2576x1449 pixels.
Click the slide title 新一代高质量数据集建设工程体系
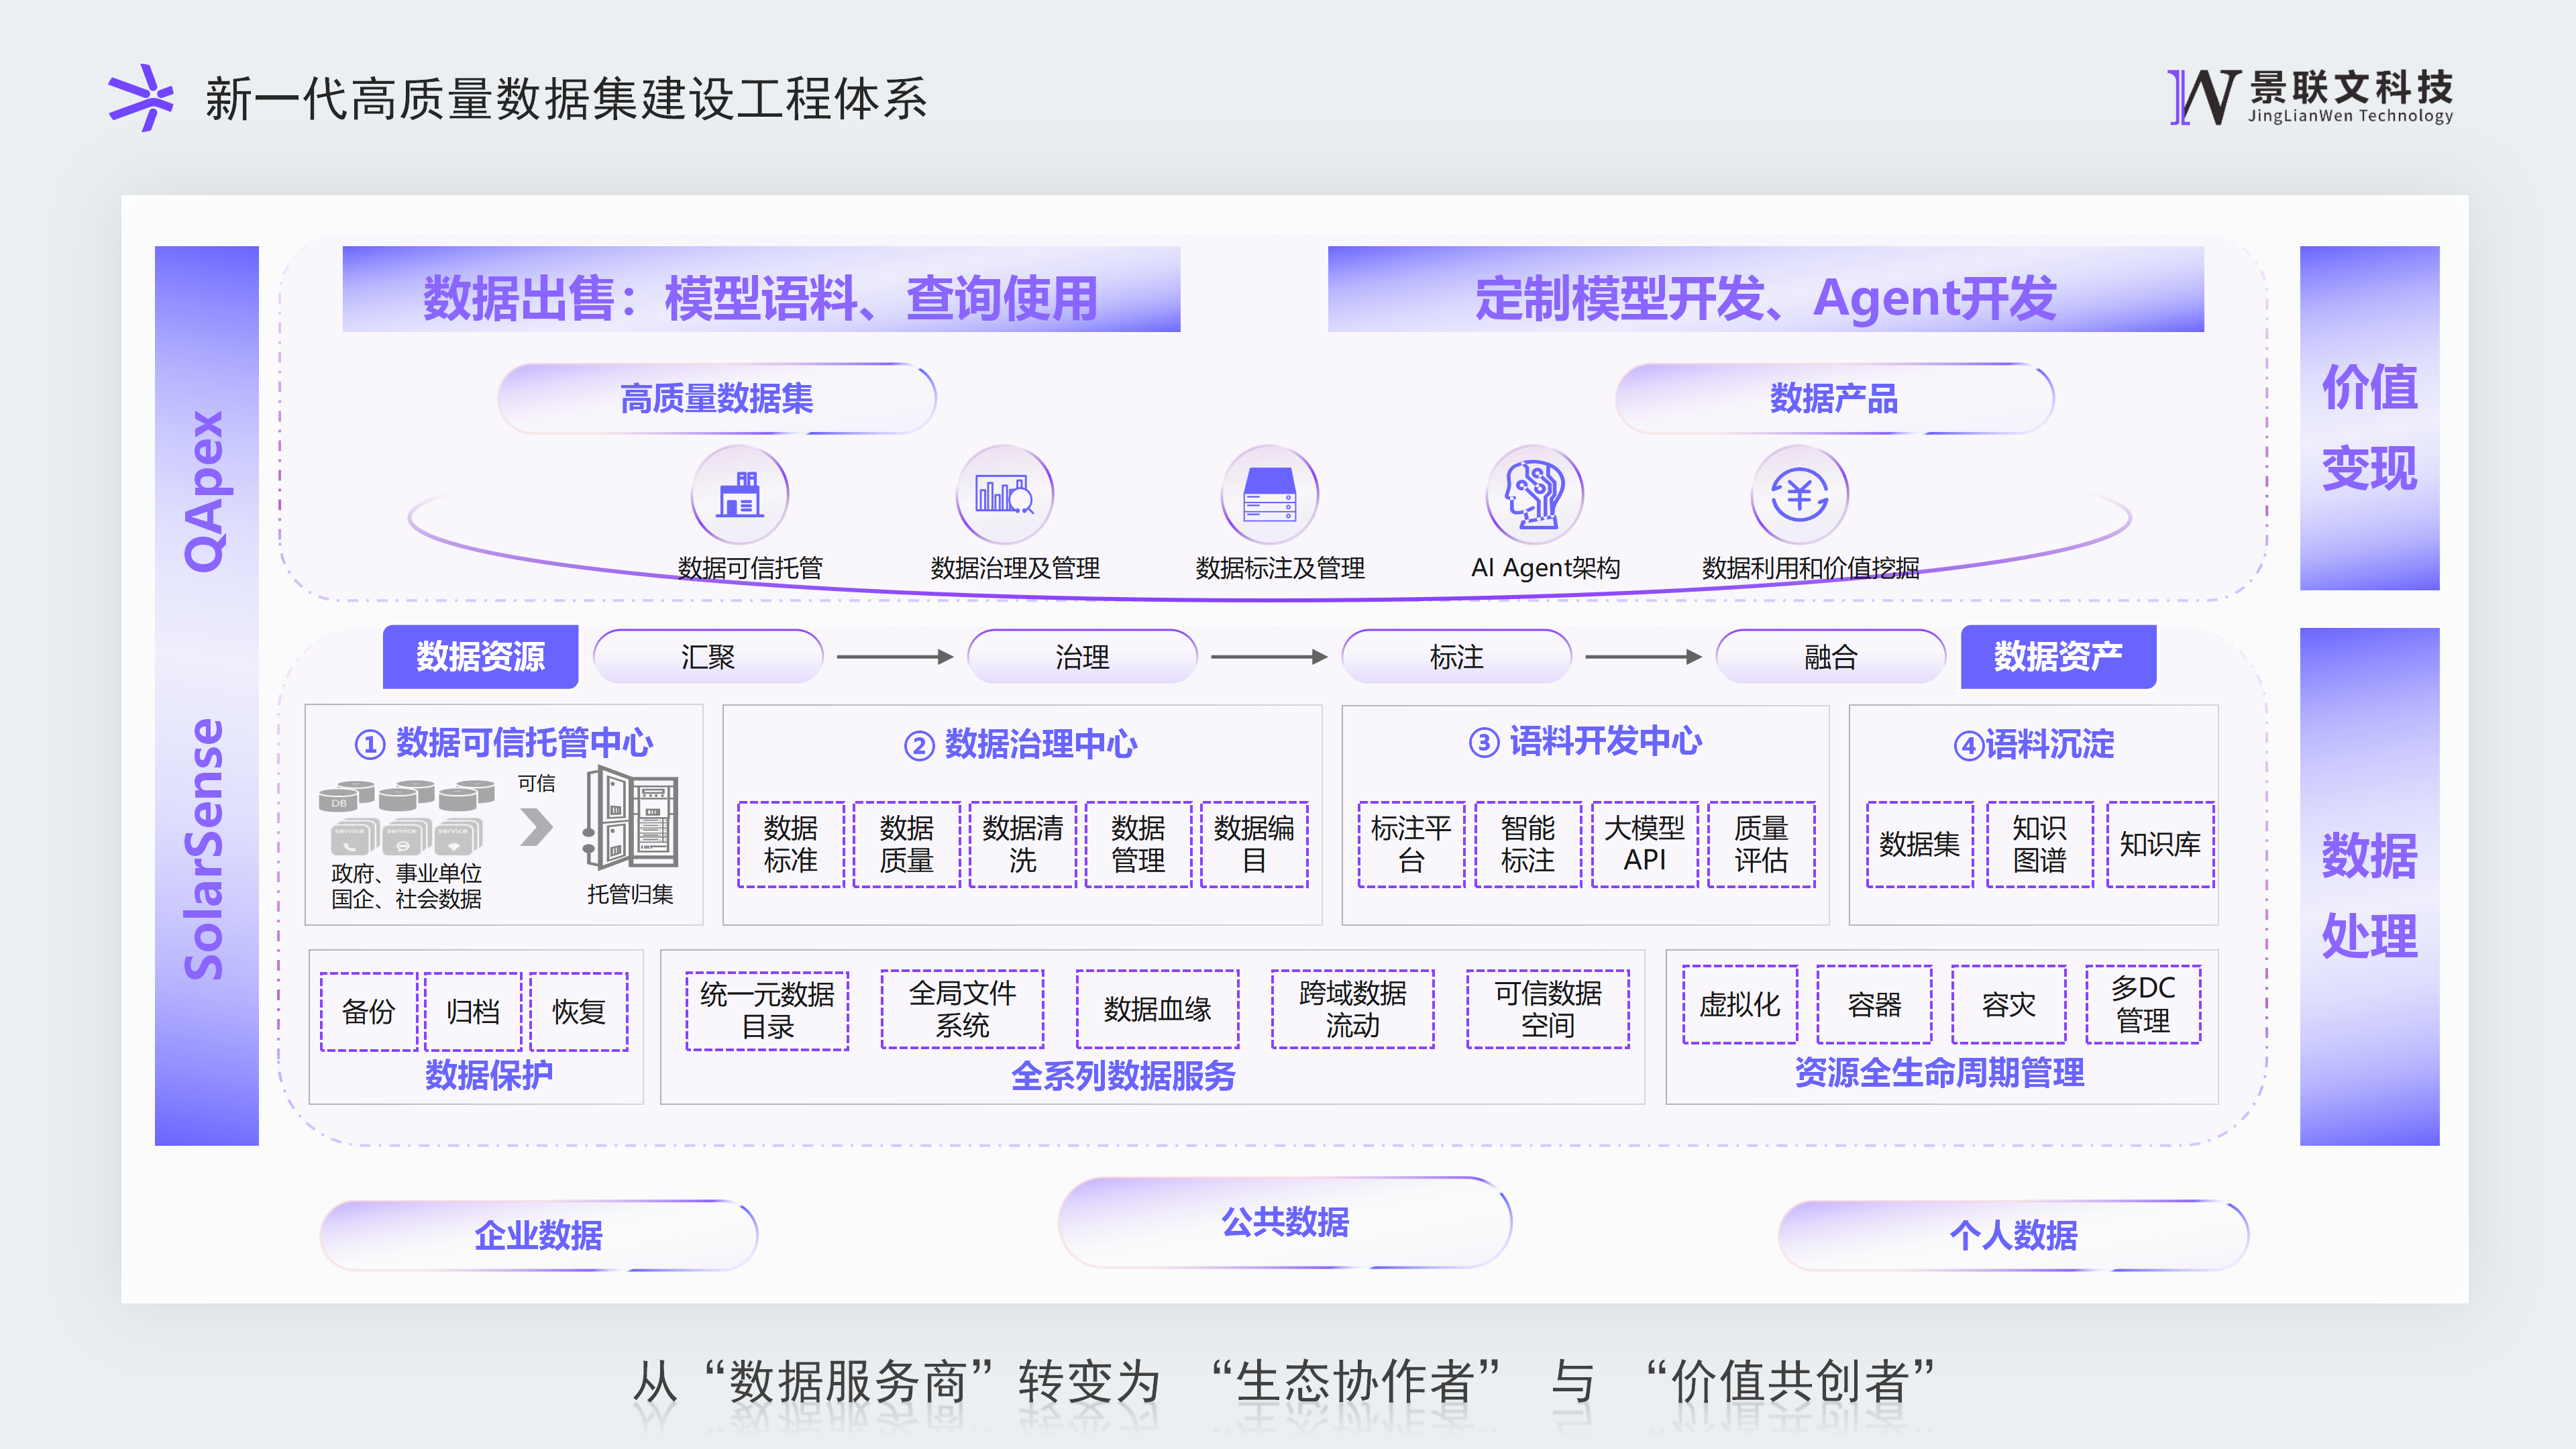(x=567, y=98)
